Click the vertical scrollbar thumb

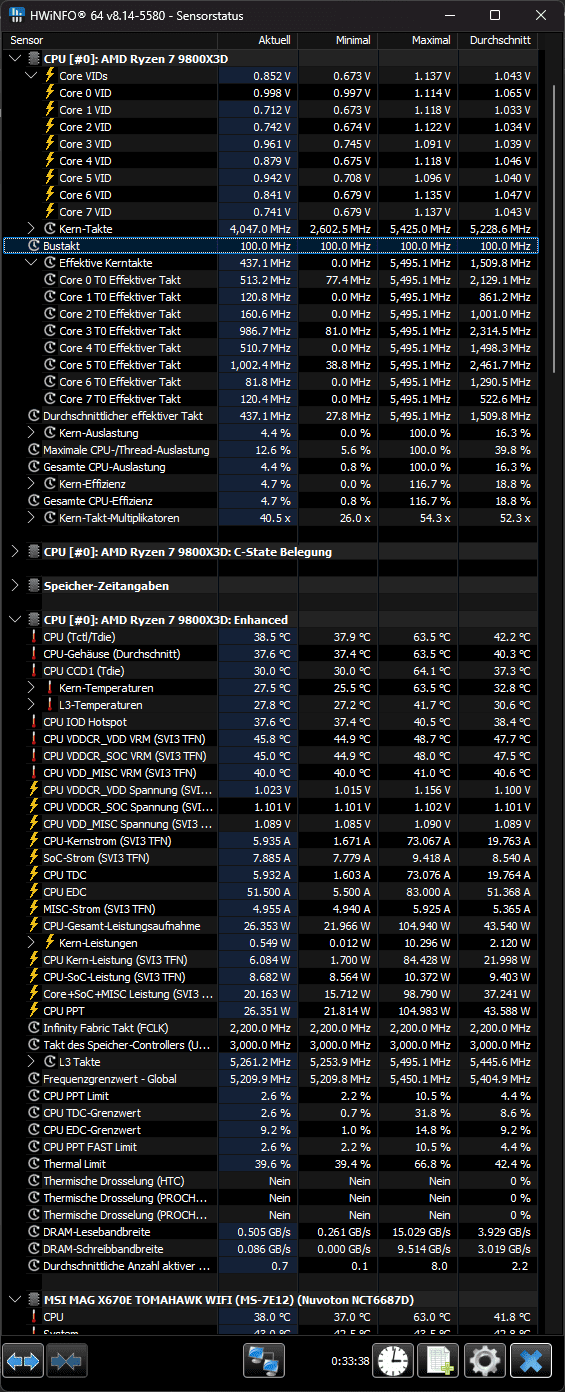pyautogui.click(x=553, y=230)
